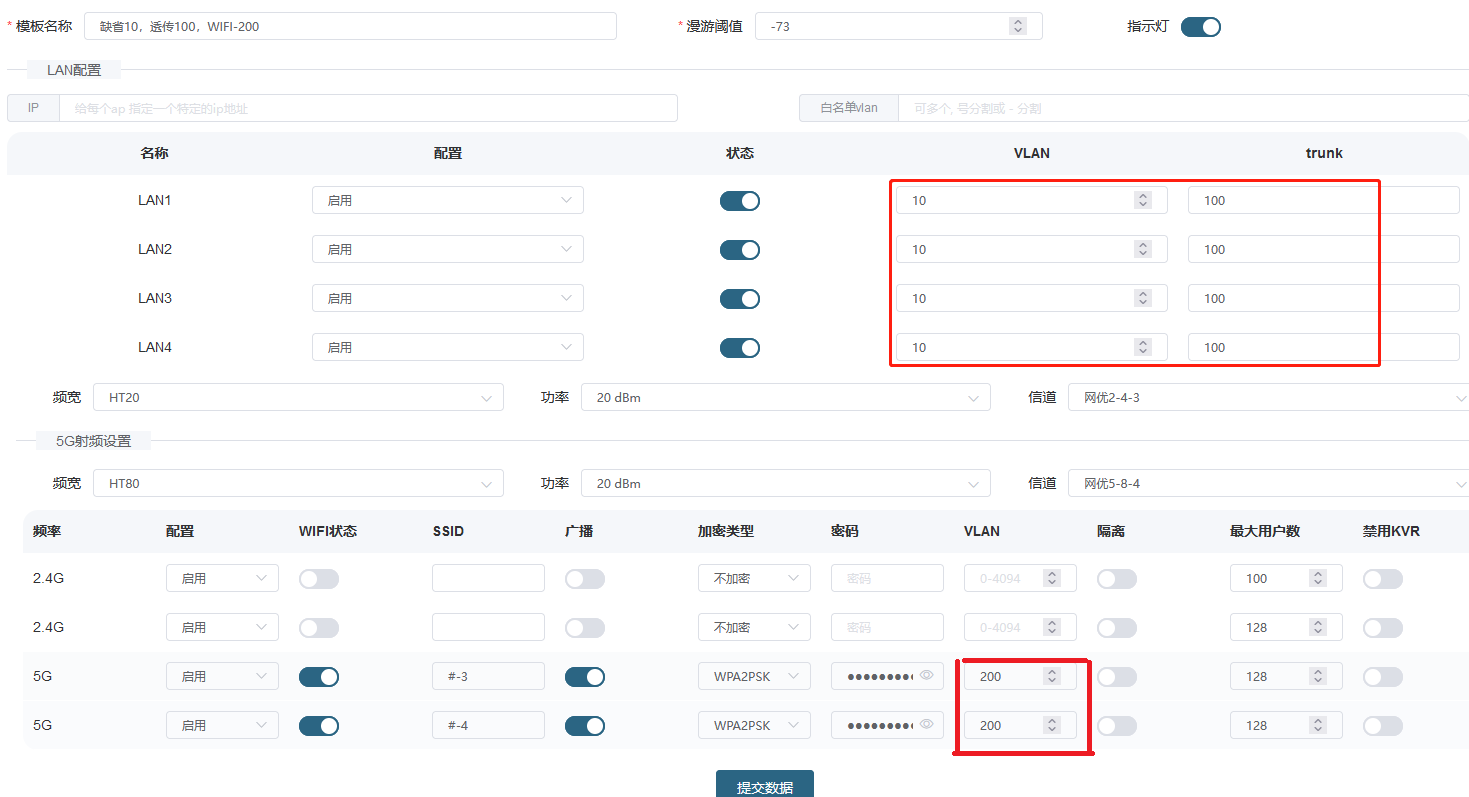Decrease max users on the #-4 SSID row

pyautogui.click(x=1318, y=730)
